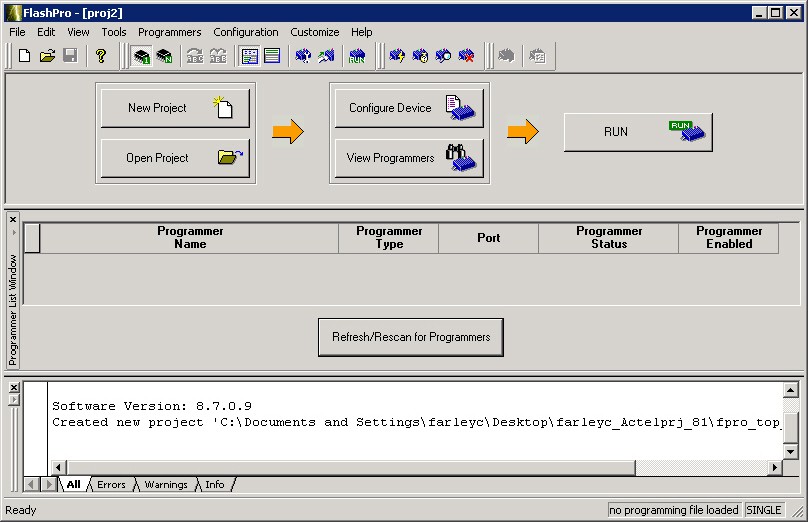This screenshot has width=808, height=522.
Task: Click the first grayed ABC toolbar icon
Action: [195, 56]
